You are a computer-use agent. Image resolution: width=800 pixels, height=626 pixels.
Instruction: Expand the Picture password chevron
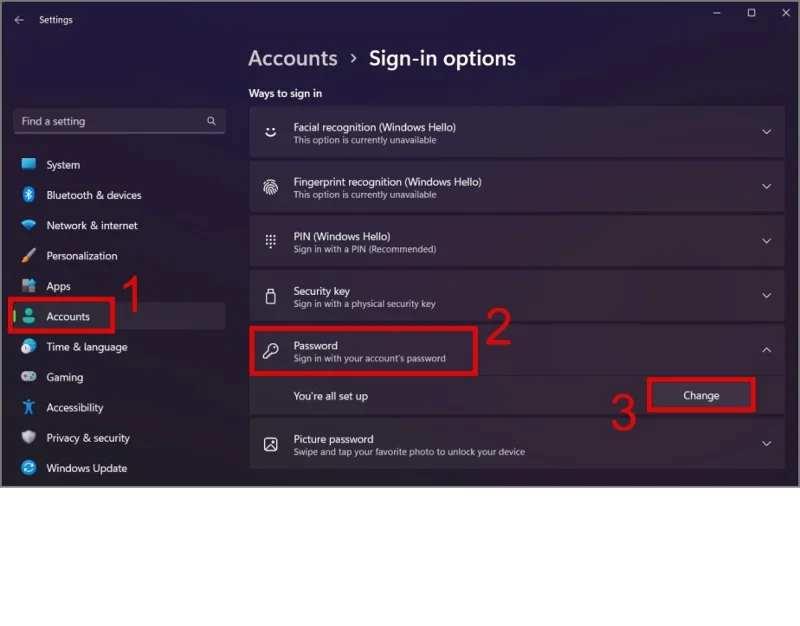766,443
